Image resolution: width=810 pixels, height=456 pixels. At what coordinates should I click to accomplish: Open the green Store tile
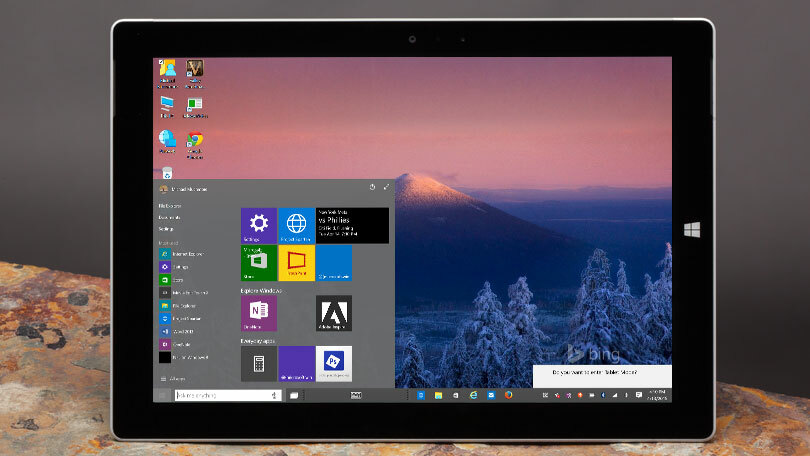pyautogui.click(x=258, y=262)
